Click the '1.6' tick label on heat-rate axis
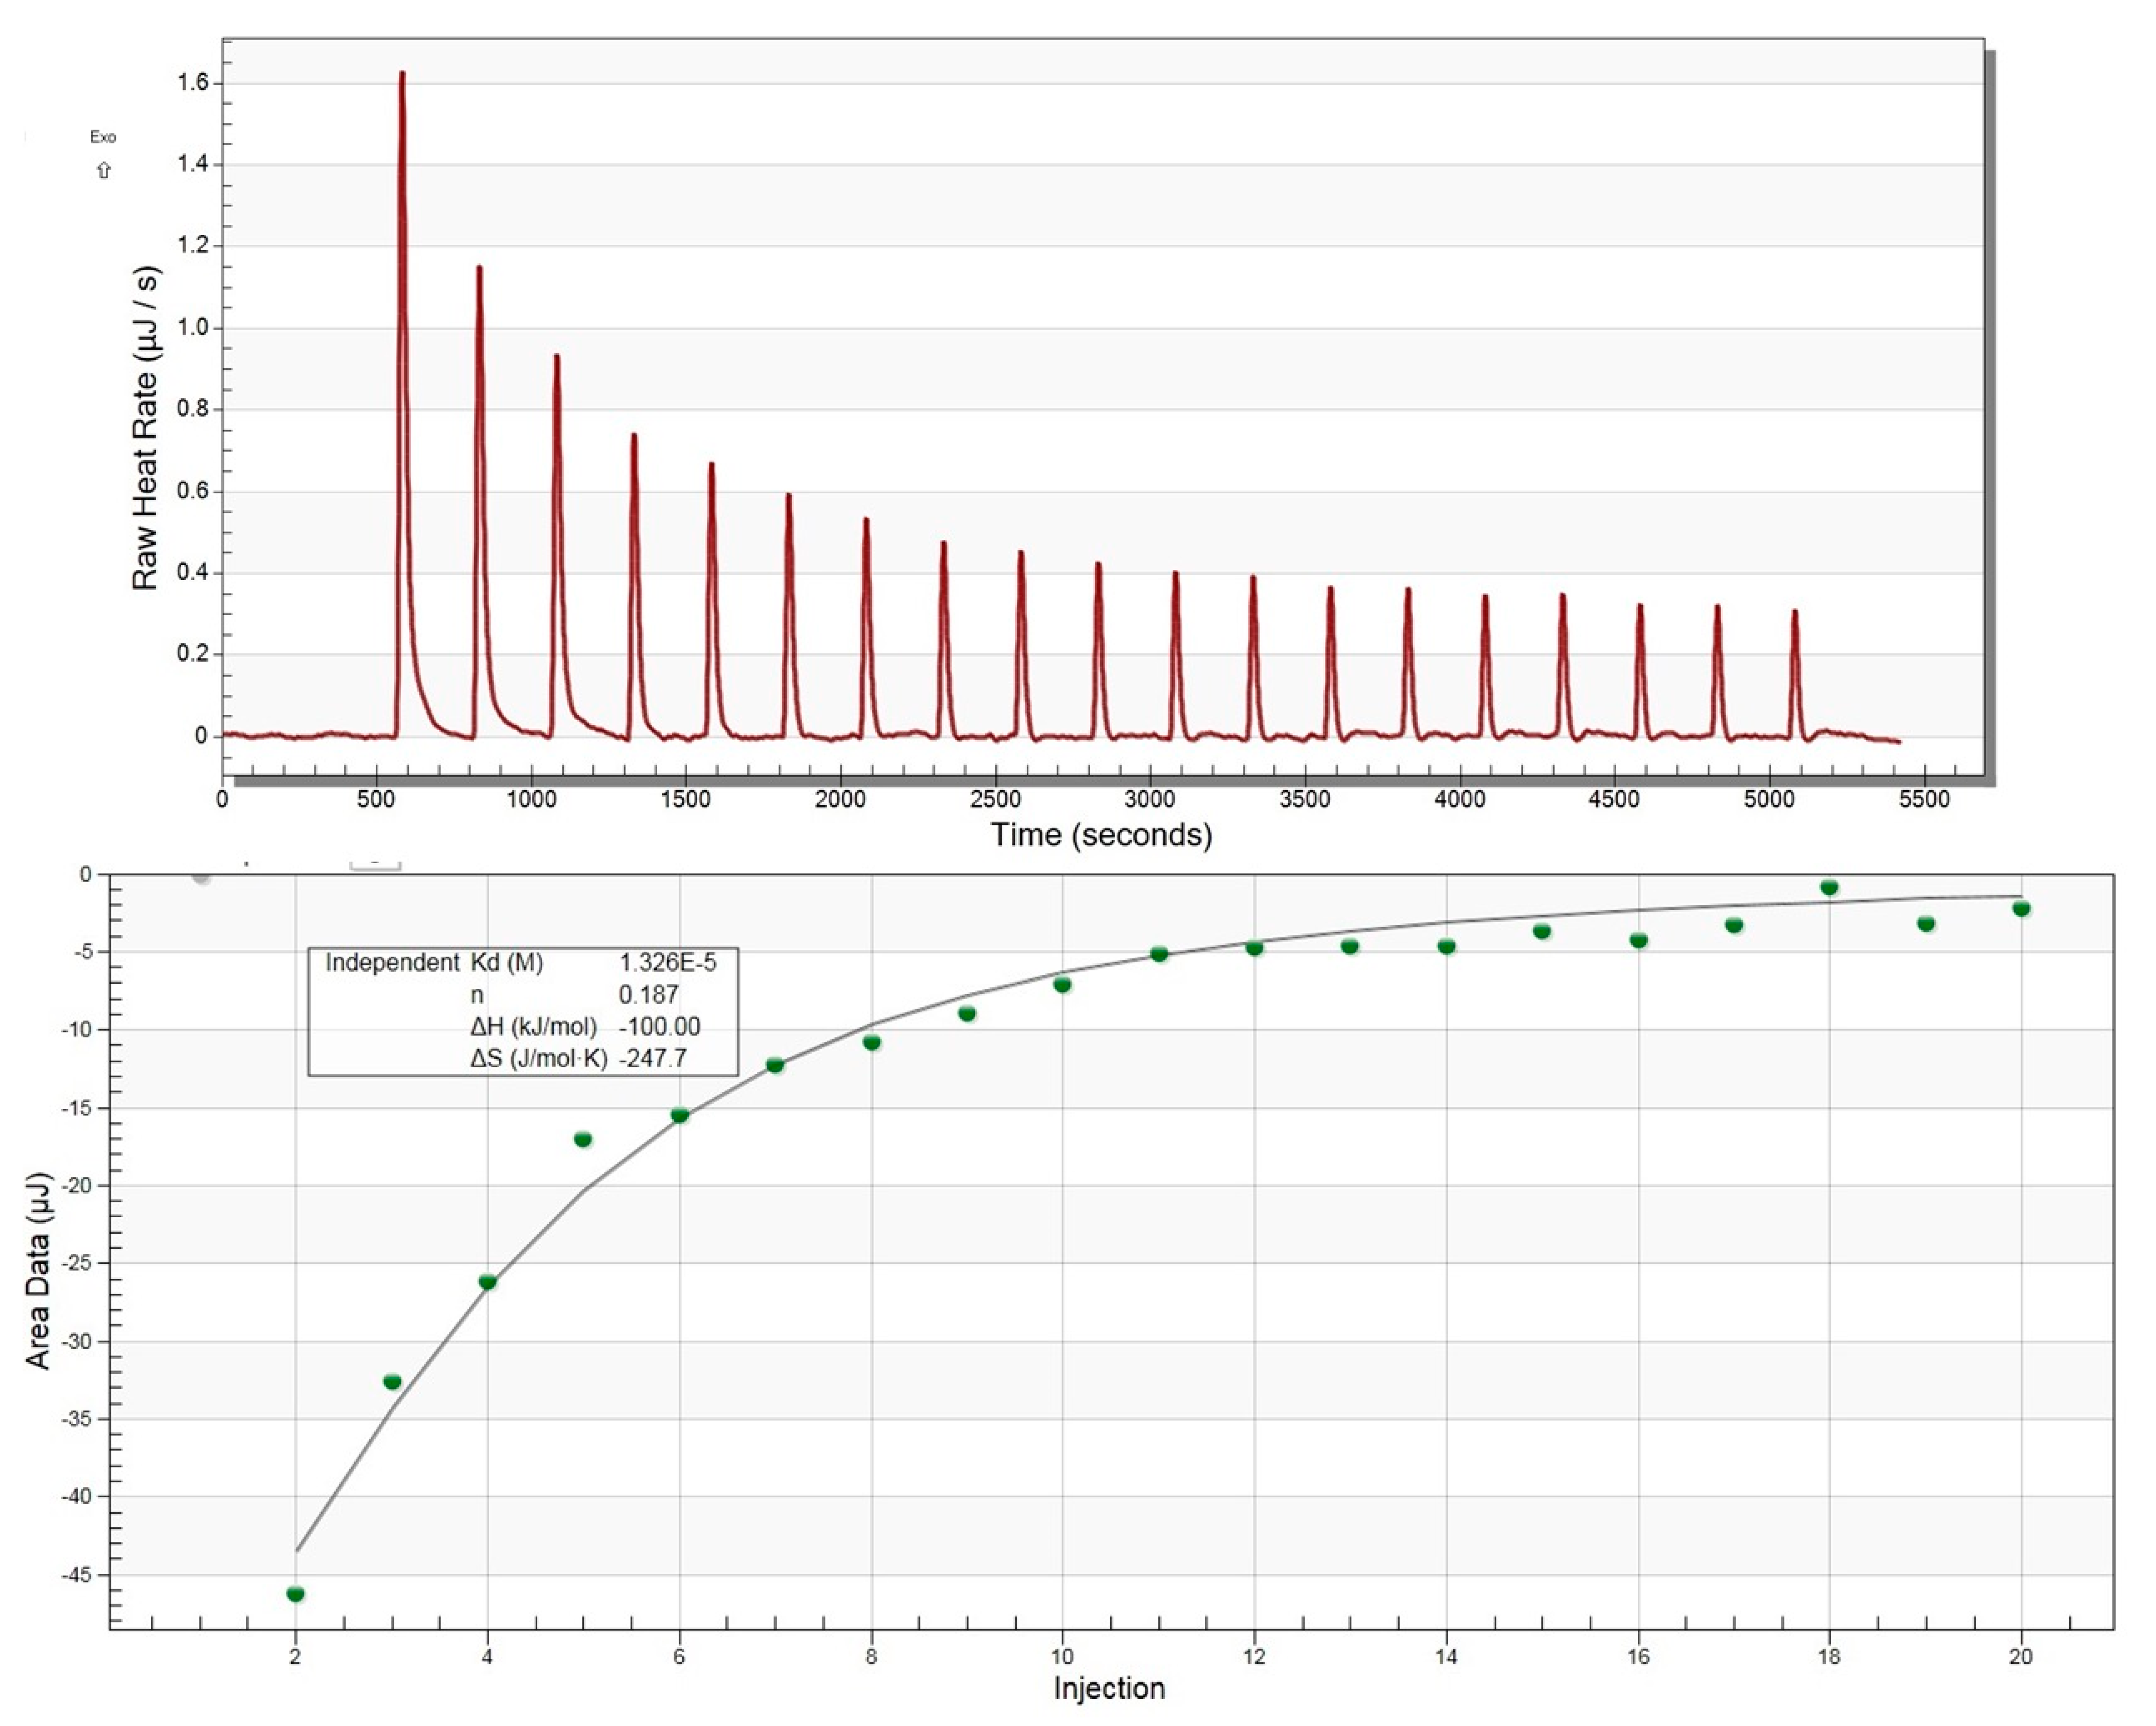The width and height of the screenshot is (2156, 1726). pos(193,83)
